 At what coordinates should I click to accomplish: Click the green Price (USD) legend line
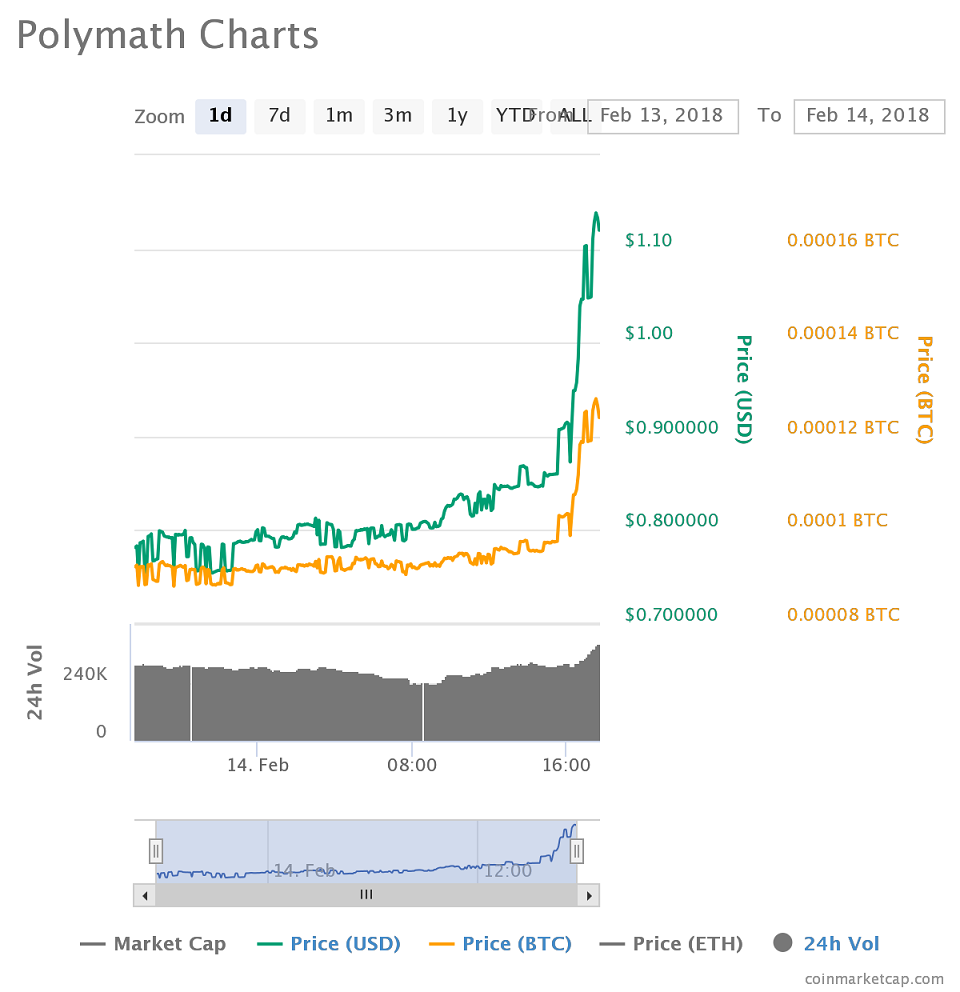(x=270, y=944)
